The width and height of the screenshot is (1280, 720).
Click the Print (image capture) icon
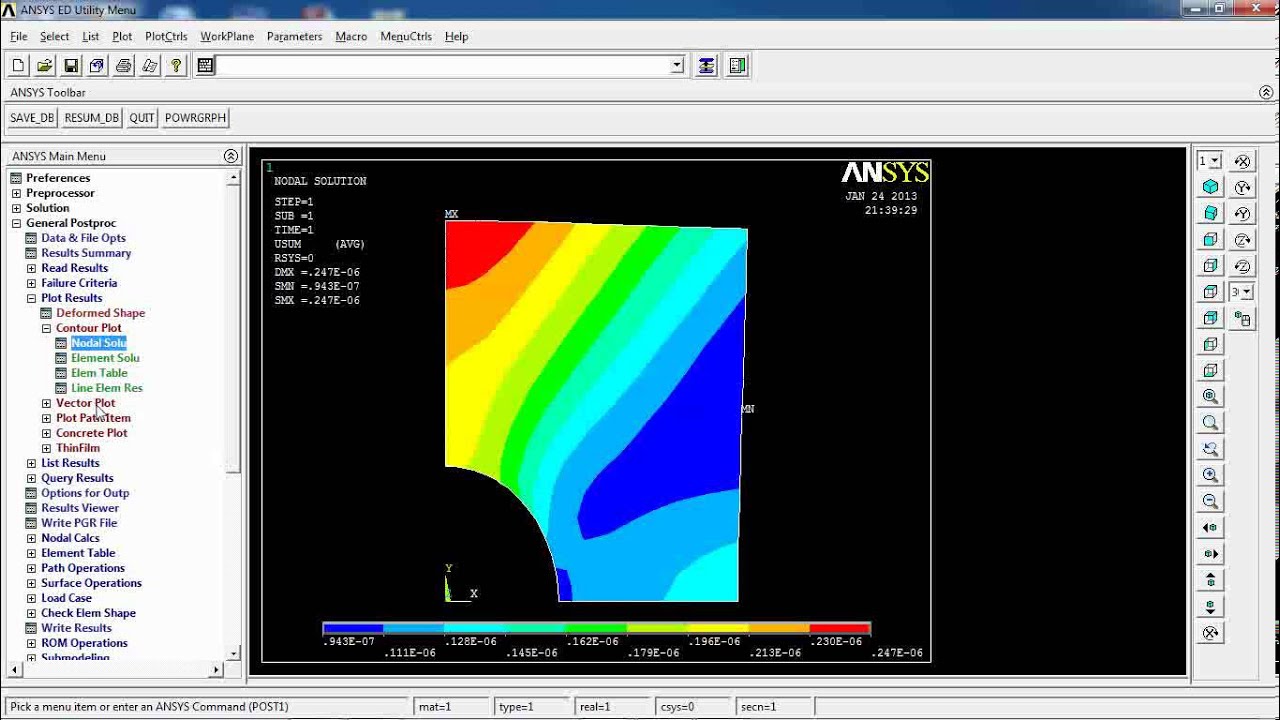tap(123, 66)
